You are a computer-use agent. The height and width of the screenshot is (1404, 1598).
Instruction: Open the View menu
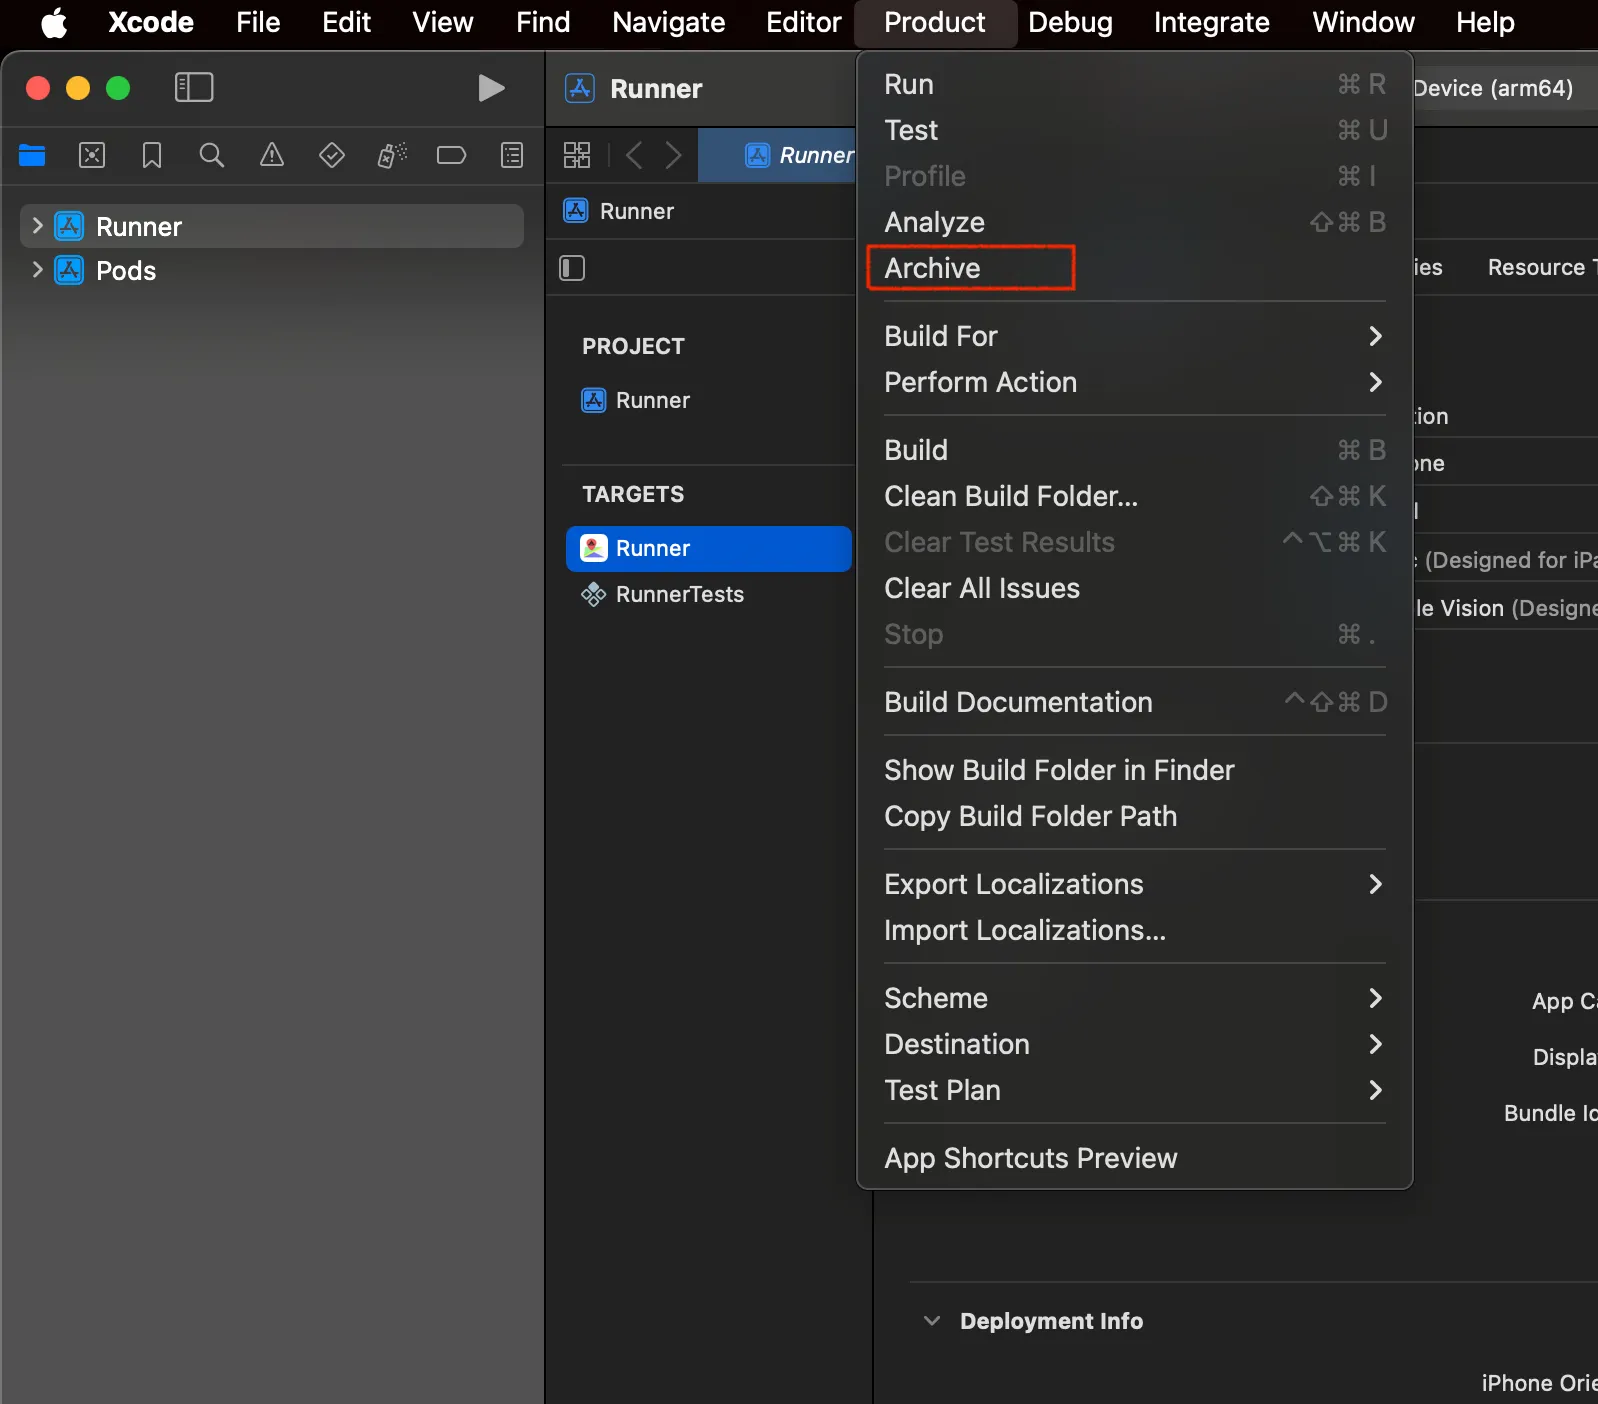pos(443,22)
